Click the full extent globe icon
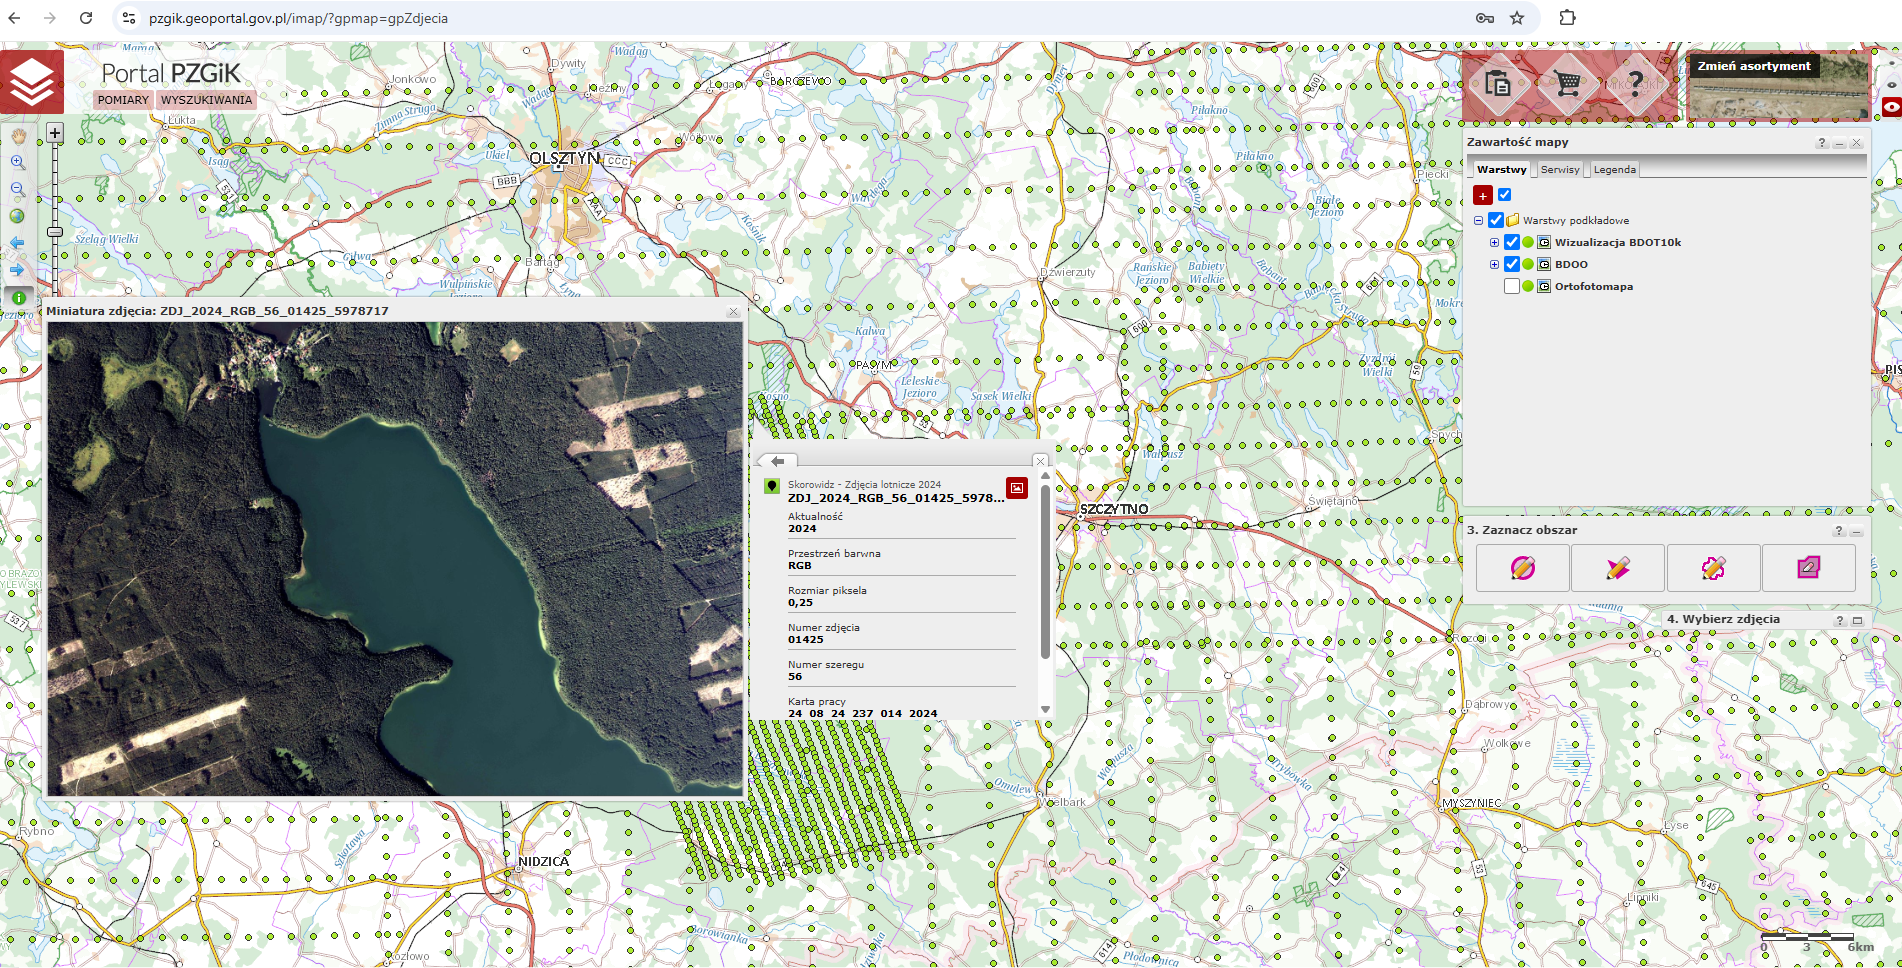The image size is (1902, 968). pos(18,216)
